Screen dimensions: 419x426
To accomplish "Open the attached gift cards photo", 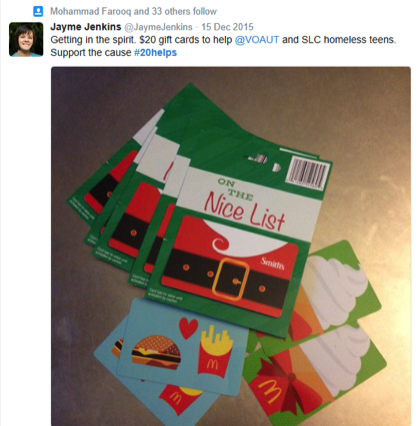I will pos(231,246).
